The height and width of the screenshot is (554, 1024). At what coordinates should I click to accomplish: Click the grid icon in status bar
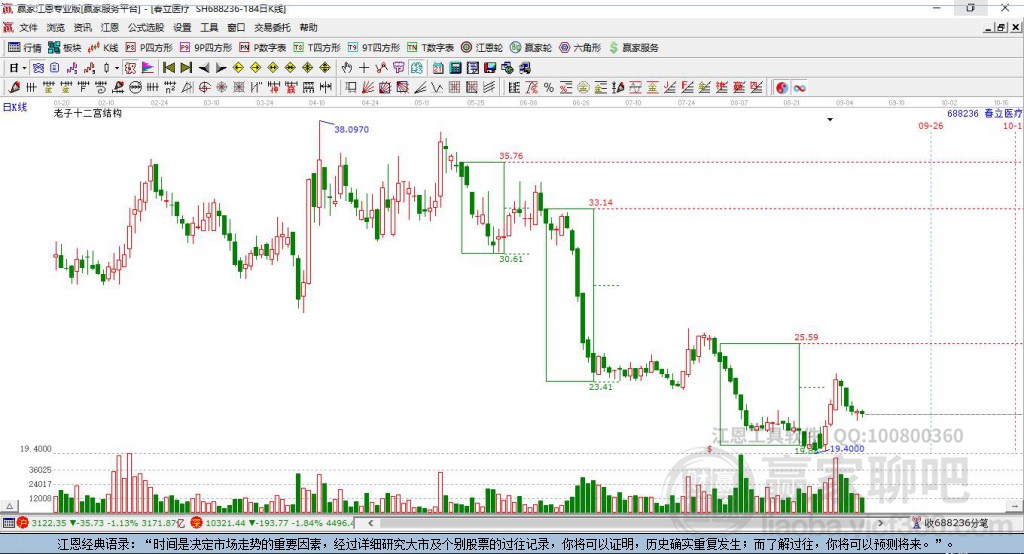click(8, 523)
